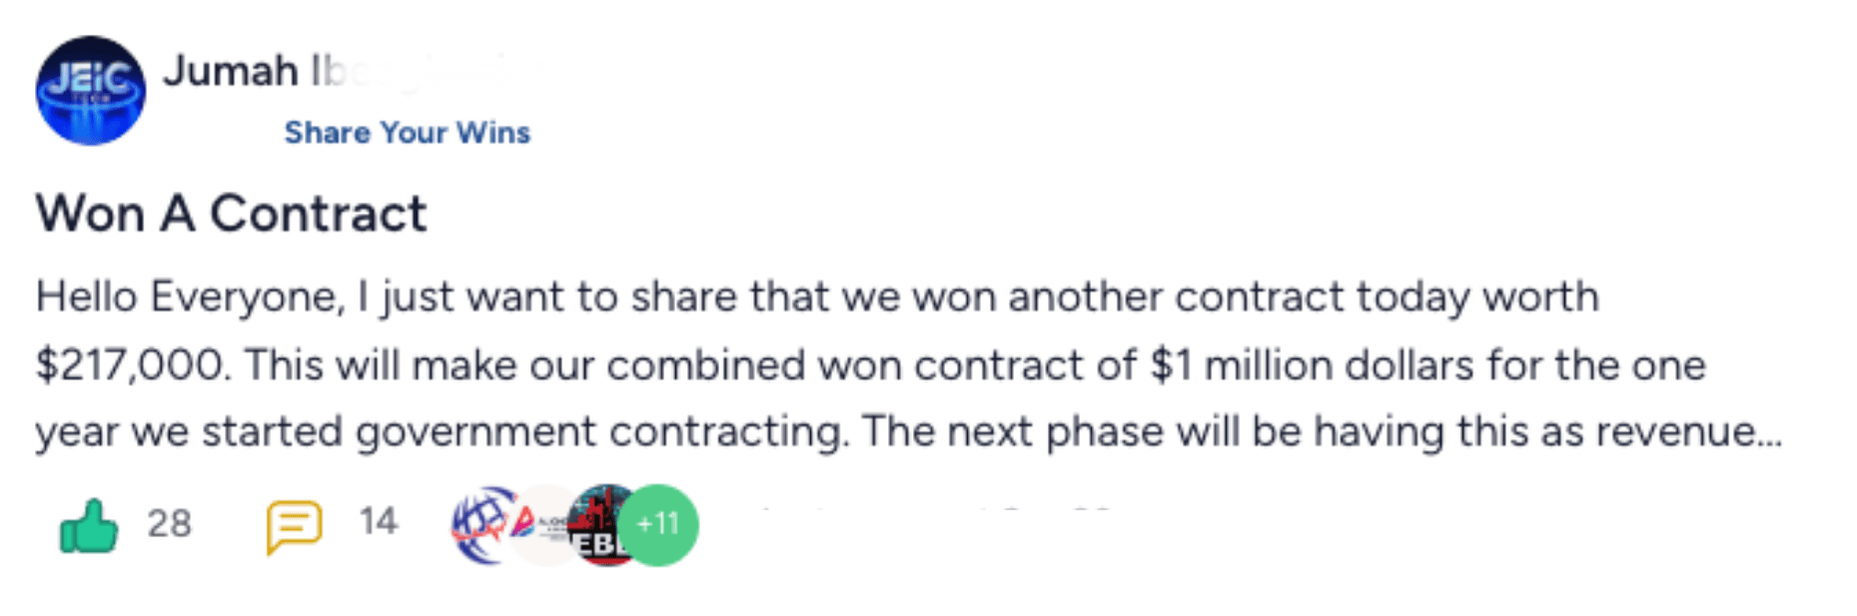The image size is (1857, 616).
Task: Go to Share Your Wins category
Action: point(407,132)
